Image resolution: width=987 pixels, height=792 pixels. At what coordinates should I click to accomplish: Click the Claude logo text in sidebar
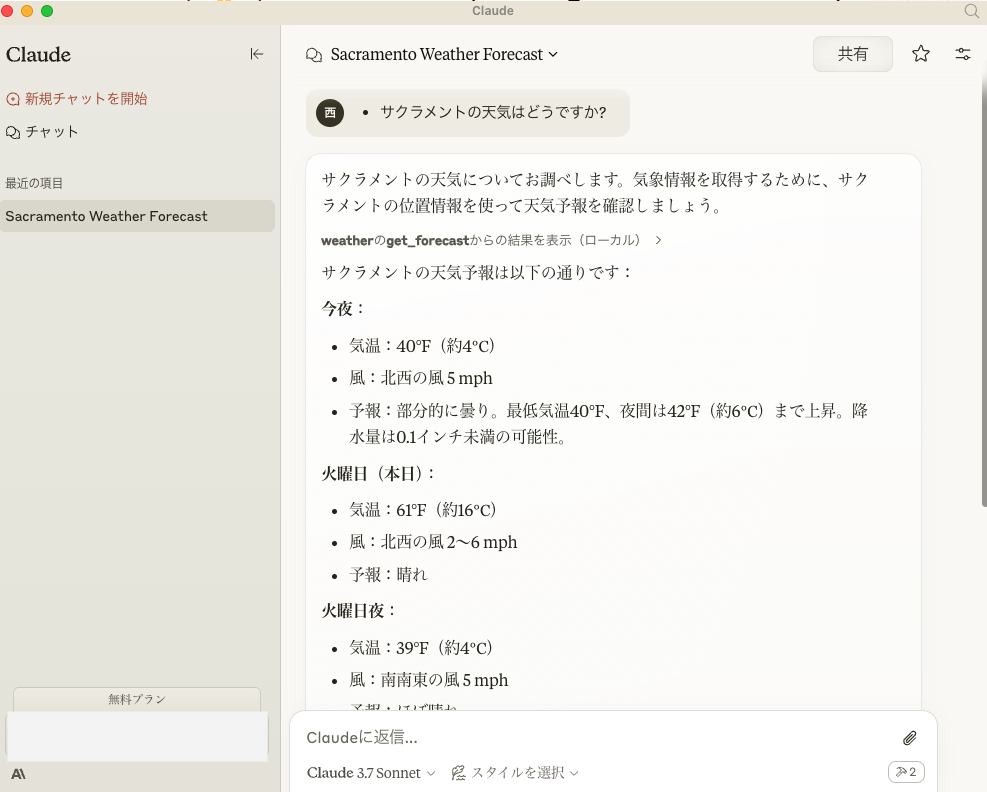[38, 55]
